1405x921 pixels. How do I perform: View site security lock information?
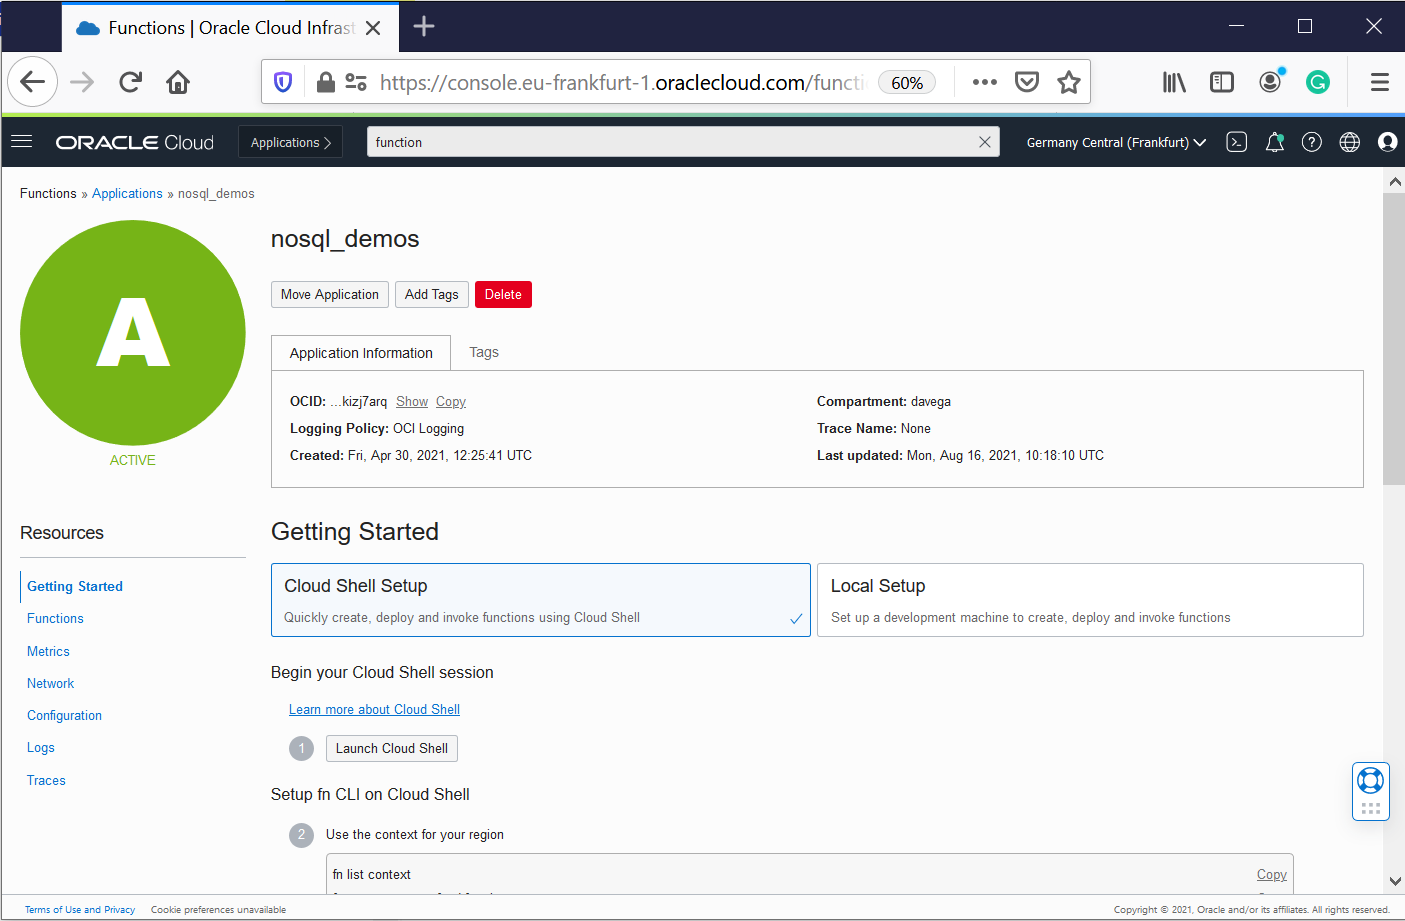click(x=325, y=82)
